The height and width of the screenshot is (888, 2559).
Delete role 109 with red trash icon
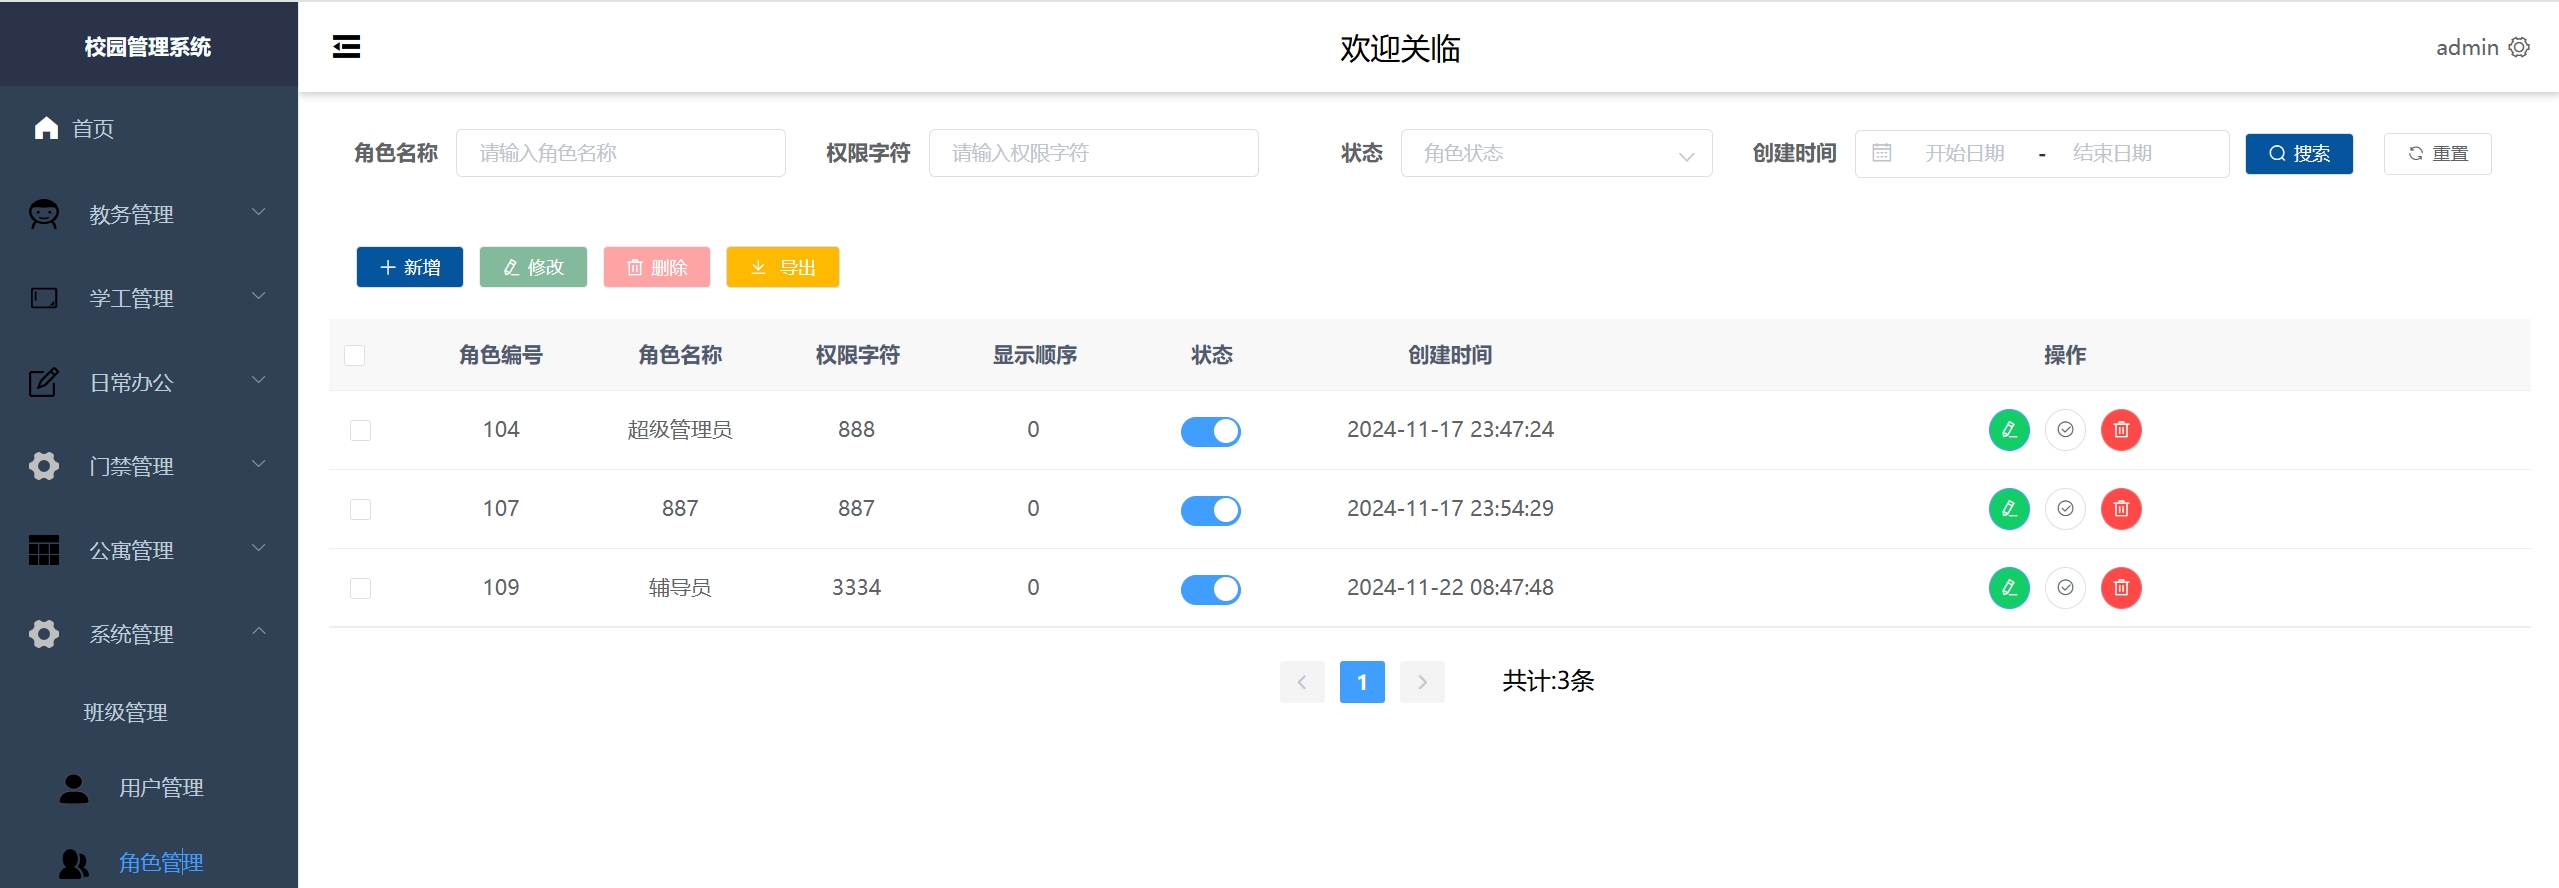2121,588
